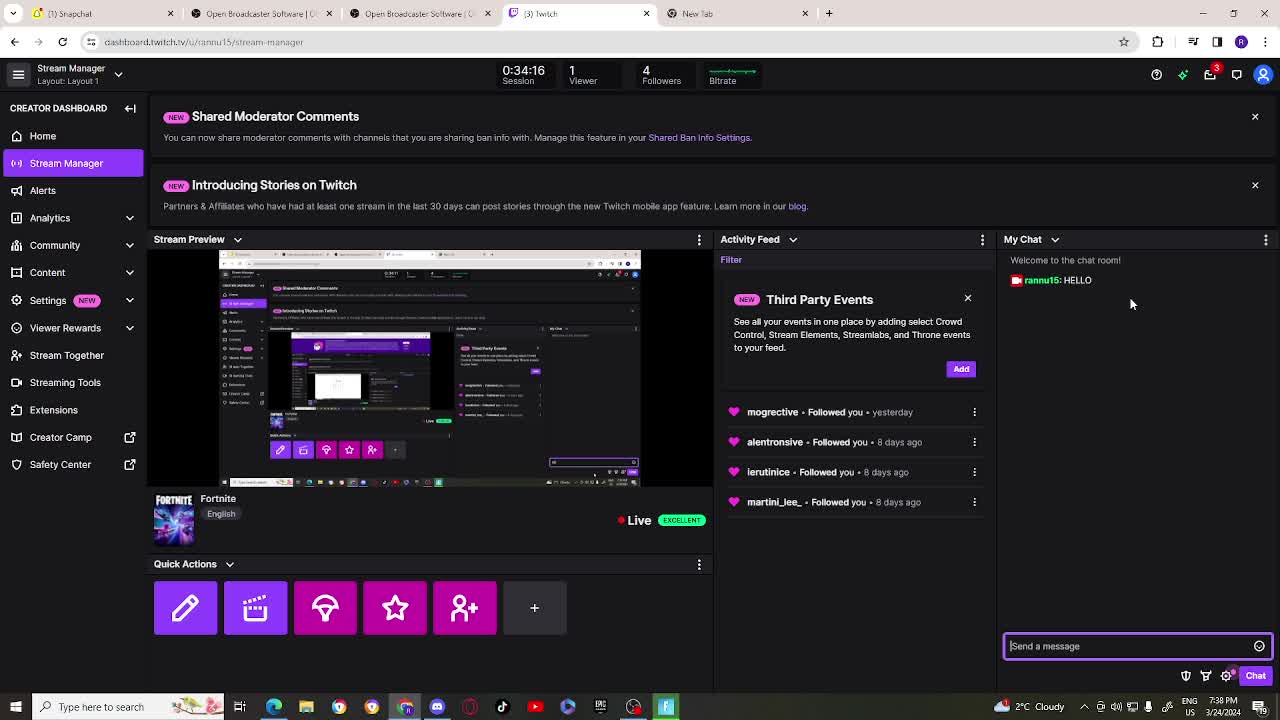Expand the Analytics sidebar section
The width and height of the screenshot is (1280, 720).
pyautogui.click(x=129, y=218)
